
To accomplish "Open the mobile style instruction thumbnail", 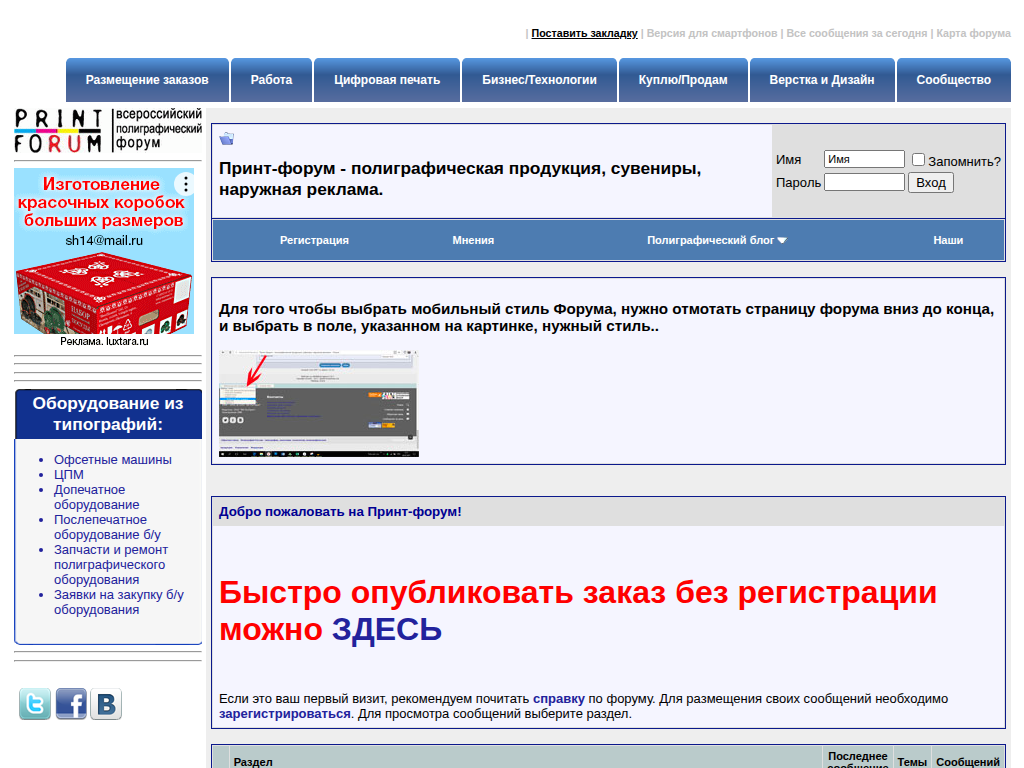I will tap(319, 404).
